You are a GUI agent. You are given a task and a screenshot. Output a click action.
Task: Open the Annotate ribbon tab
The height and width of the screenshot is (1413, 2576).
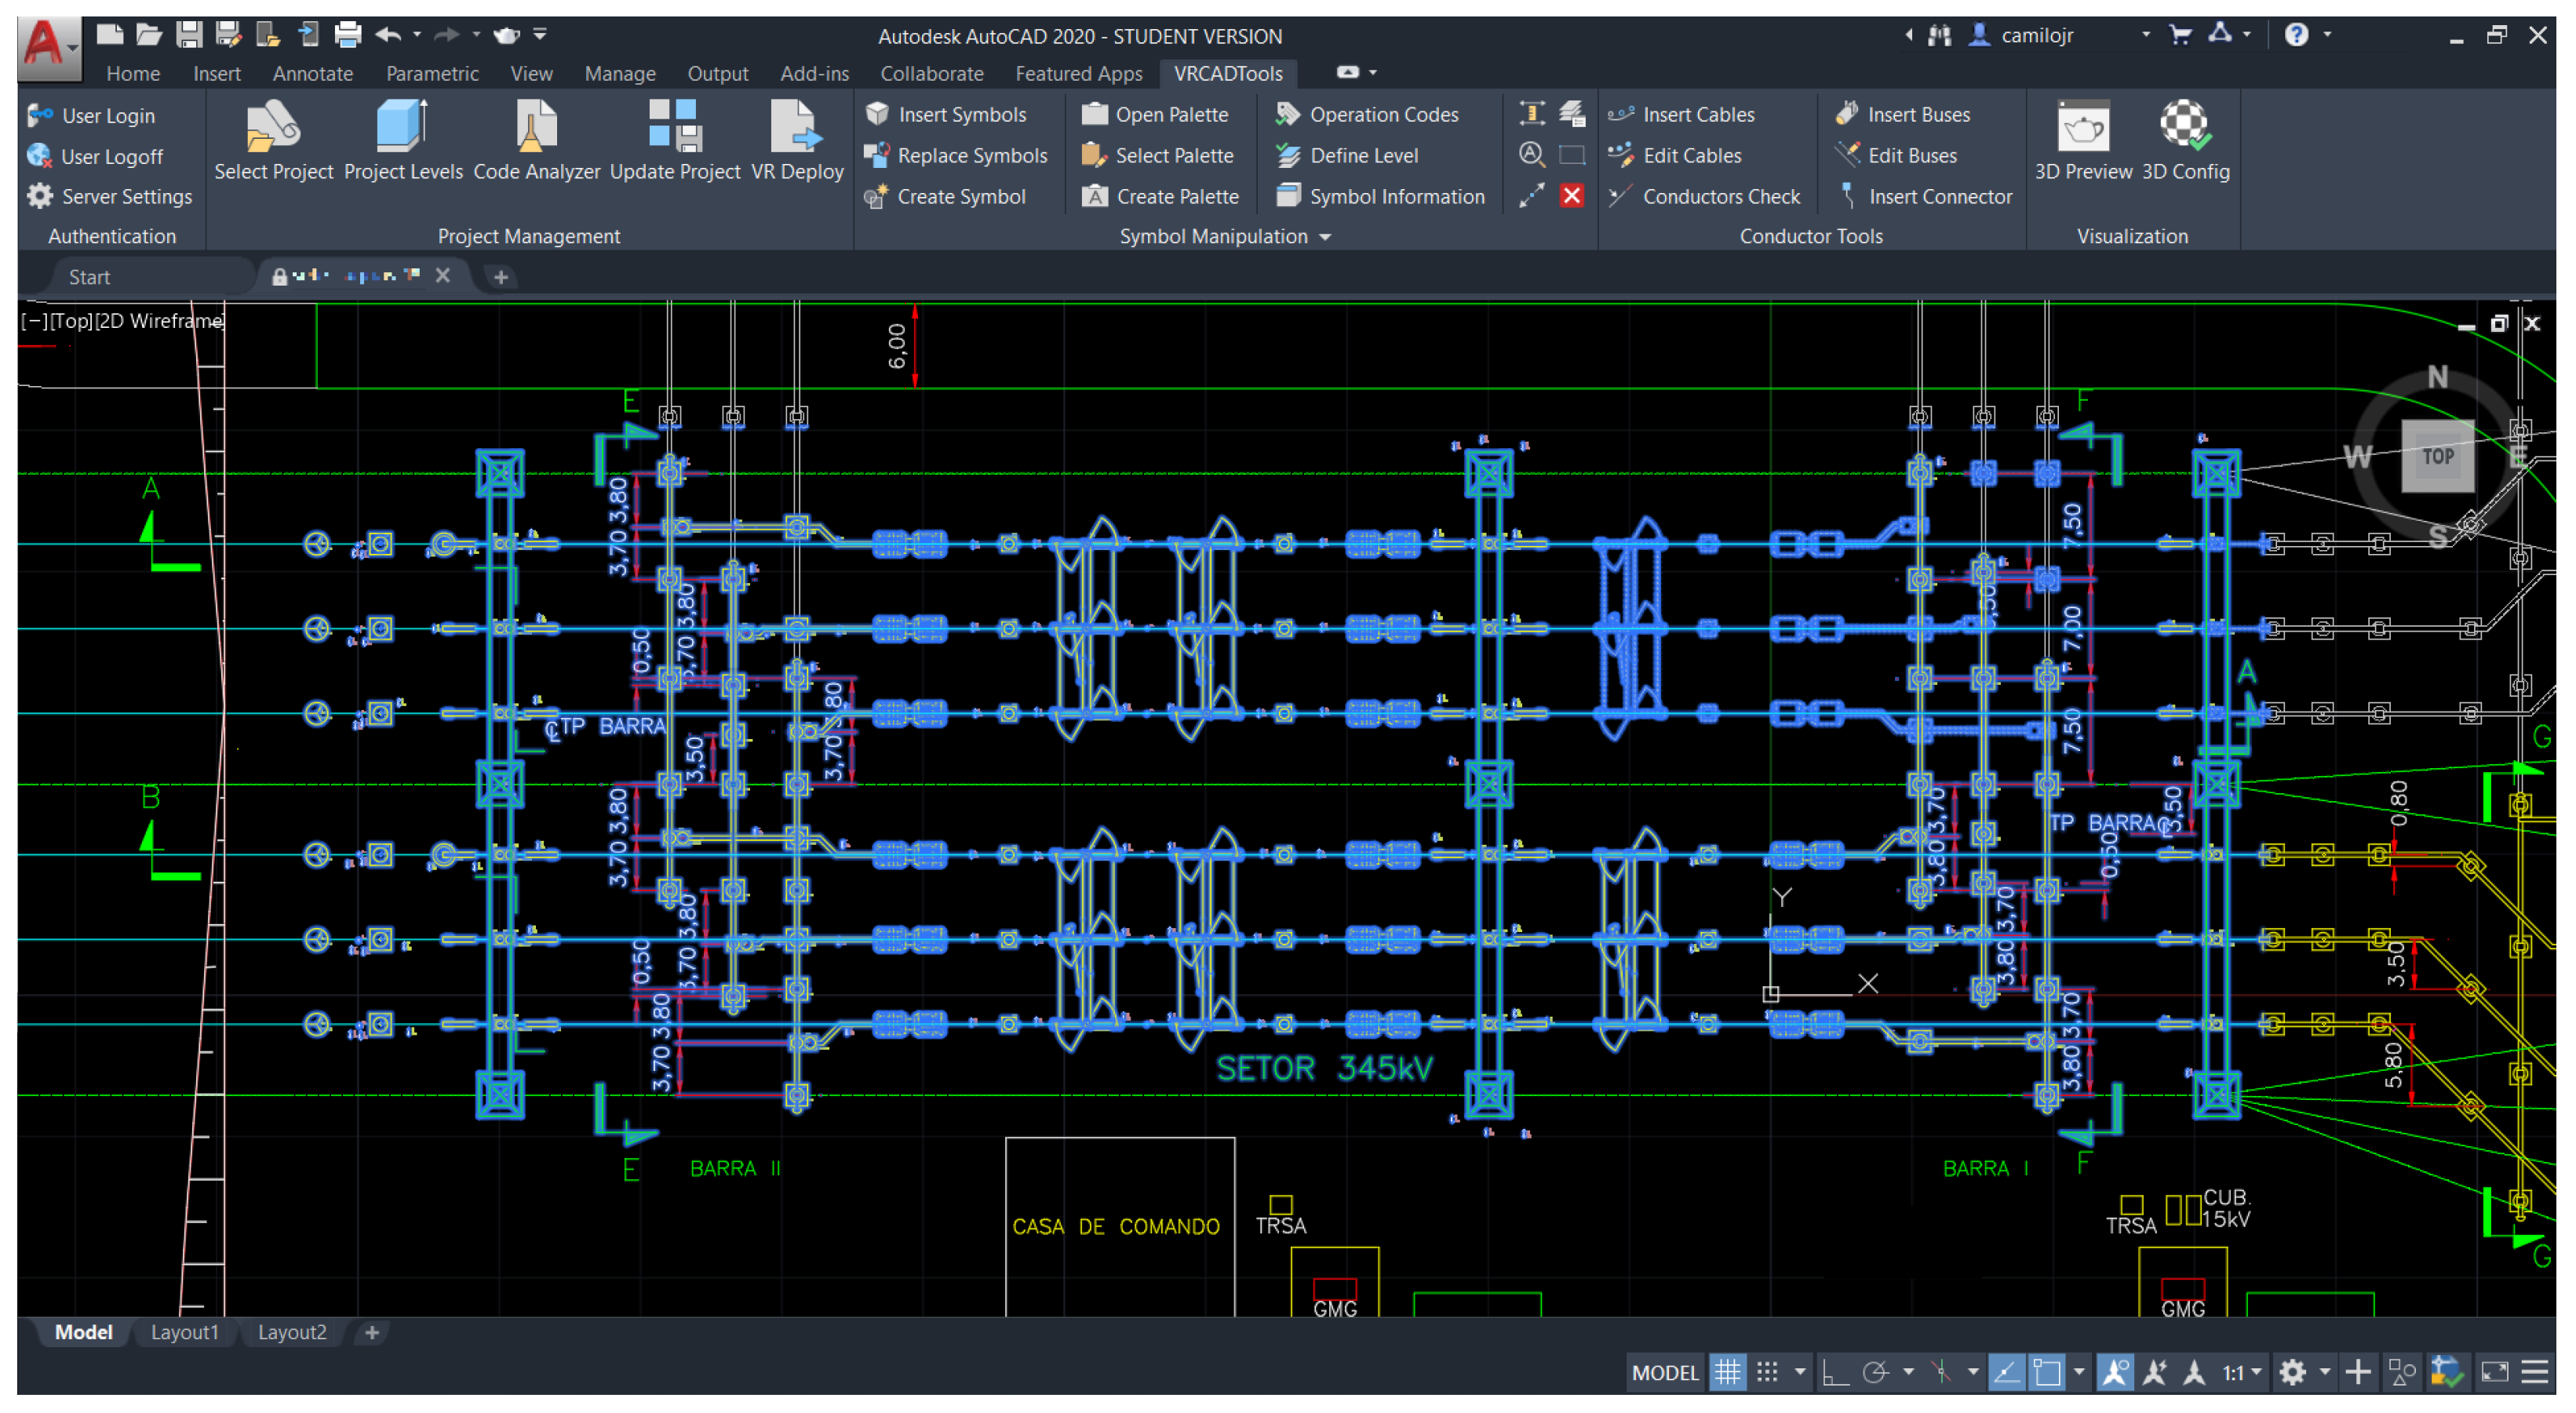coord(312,73)
